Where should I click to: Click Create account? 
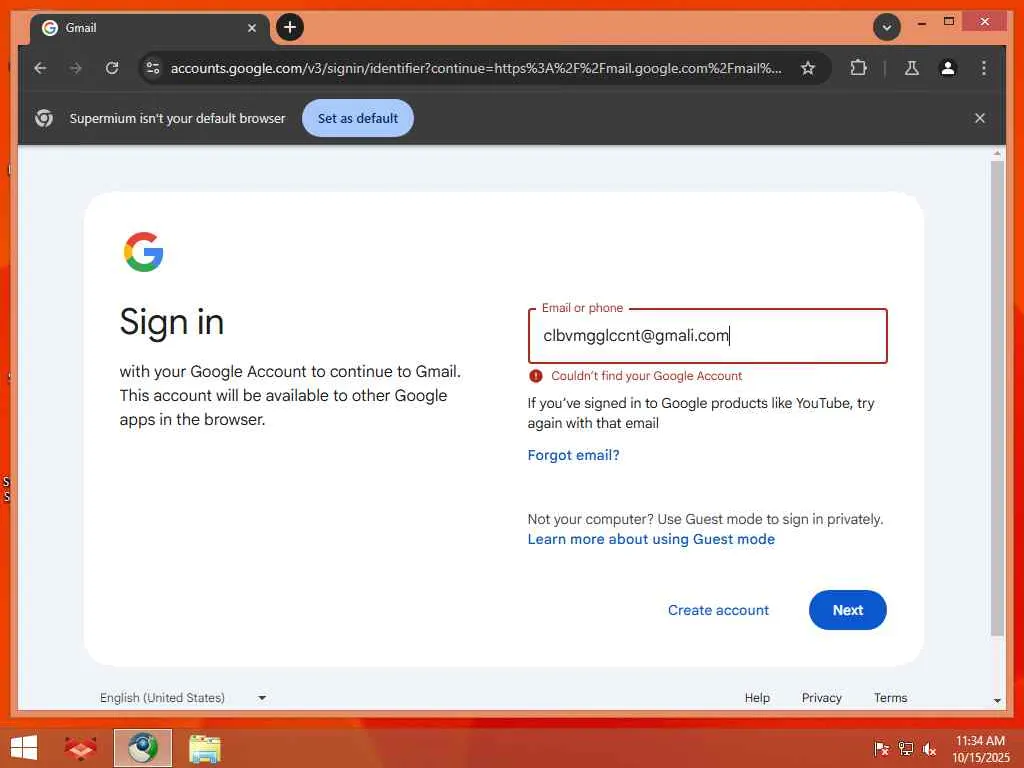tap(718, 610)
